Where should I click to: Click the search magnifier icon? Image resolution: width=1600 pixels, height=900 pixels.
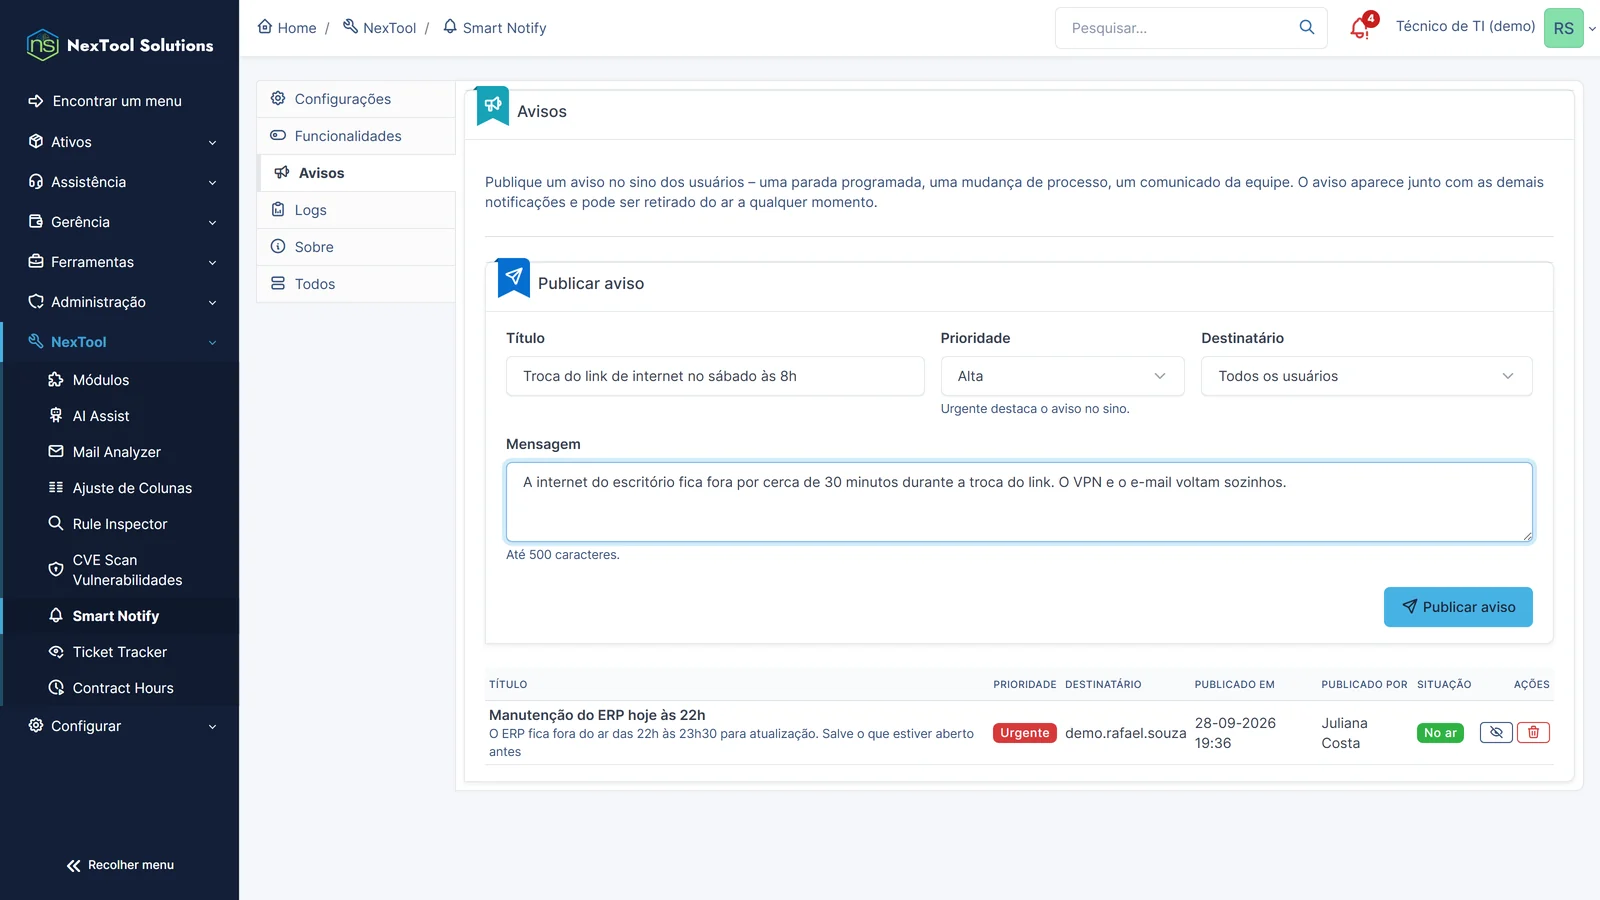pyautogui.click(x=1306, y=28)
